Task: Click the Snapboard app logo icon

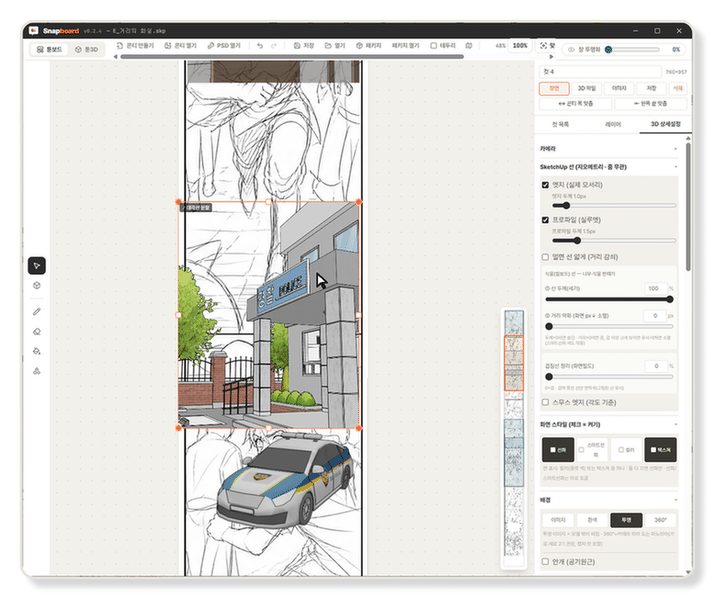Action: pyautogui.click(x=33, y=31)
